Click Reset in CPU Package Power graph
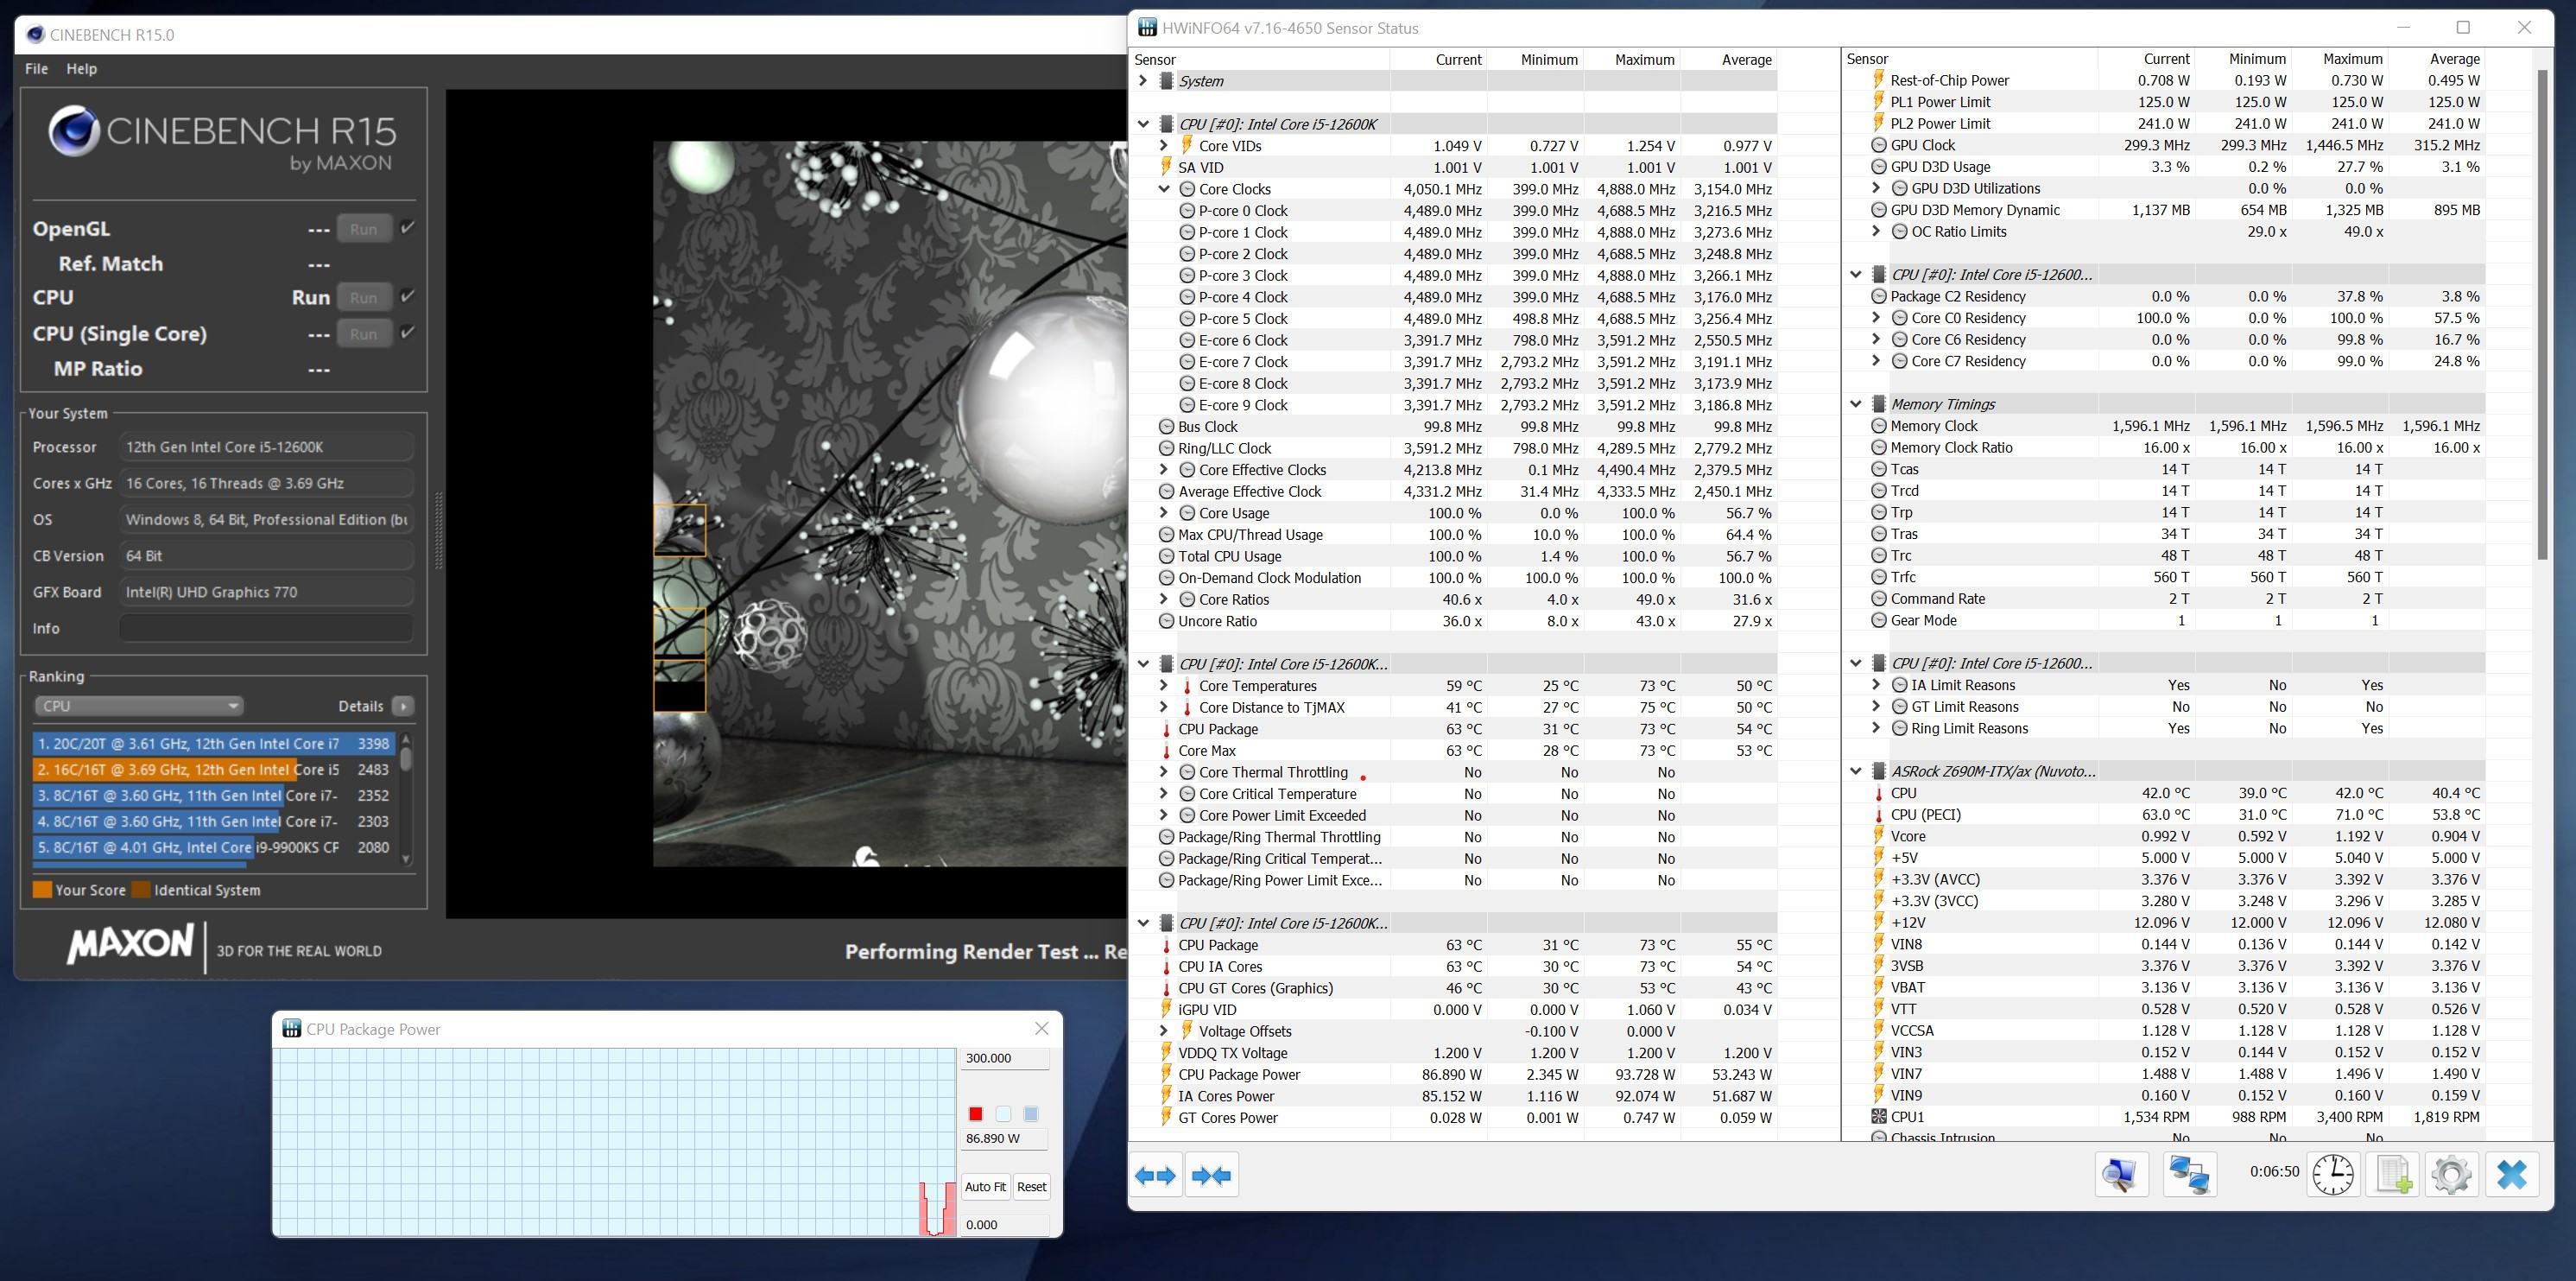Screen dimensions: 2576x1281 [1031, 1187]
